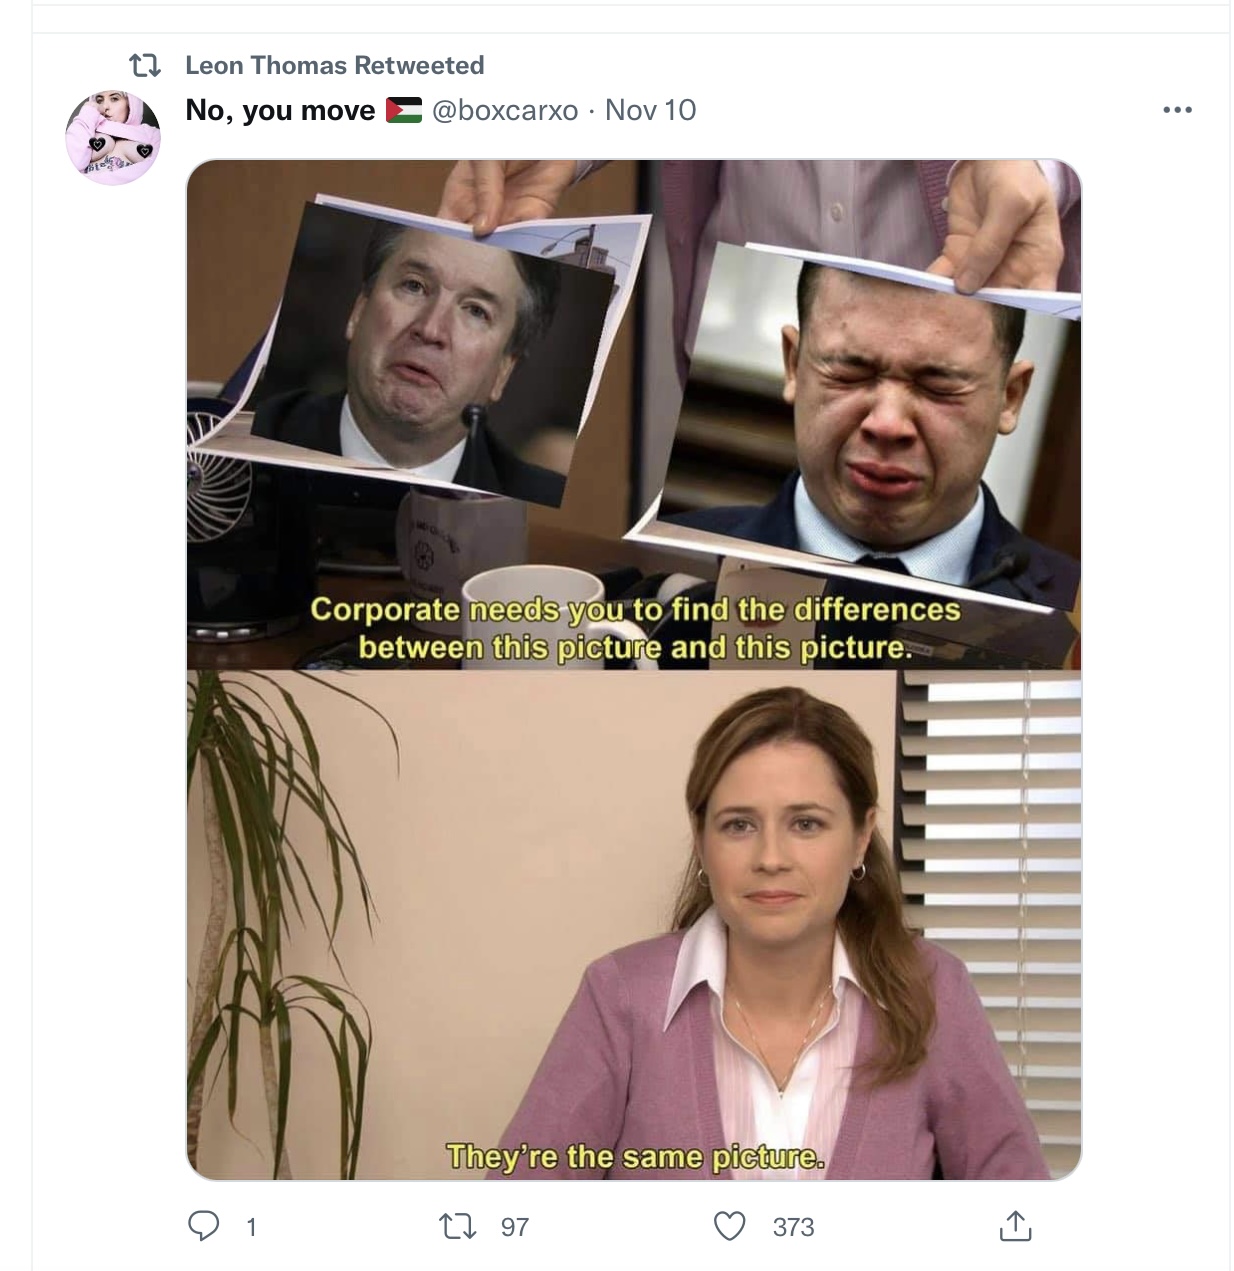Click the Corporate needs you caption text

coord(635,628)
